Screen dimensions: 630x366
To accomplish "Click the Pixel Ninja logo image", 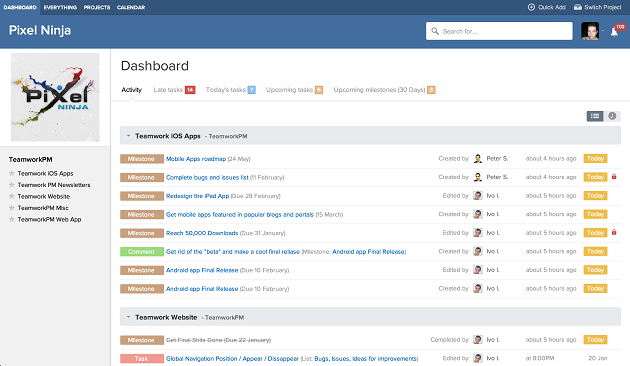I will pos(55,97).
